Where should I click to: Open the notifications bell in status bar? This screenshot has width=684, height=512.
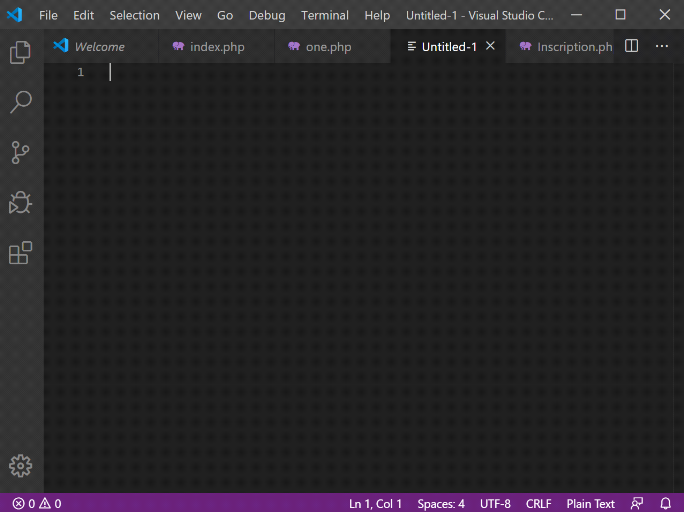[x=665, y=504]
